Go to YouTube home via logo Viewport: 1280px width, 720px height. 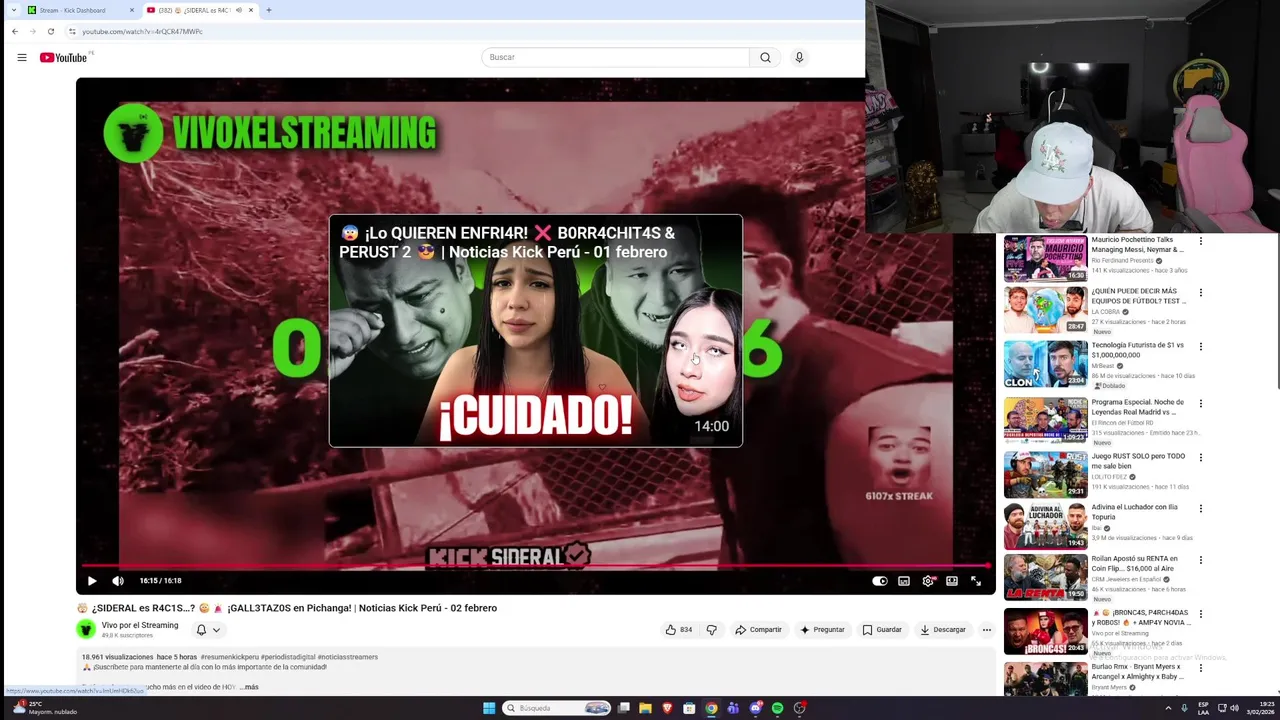63,57
